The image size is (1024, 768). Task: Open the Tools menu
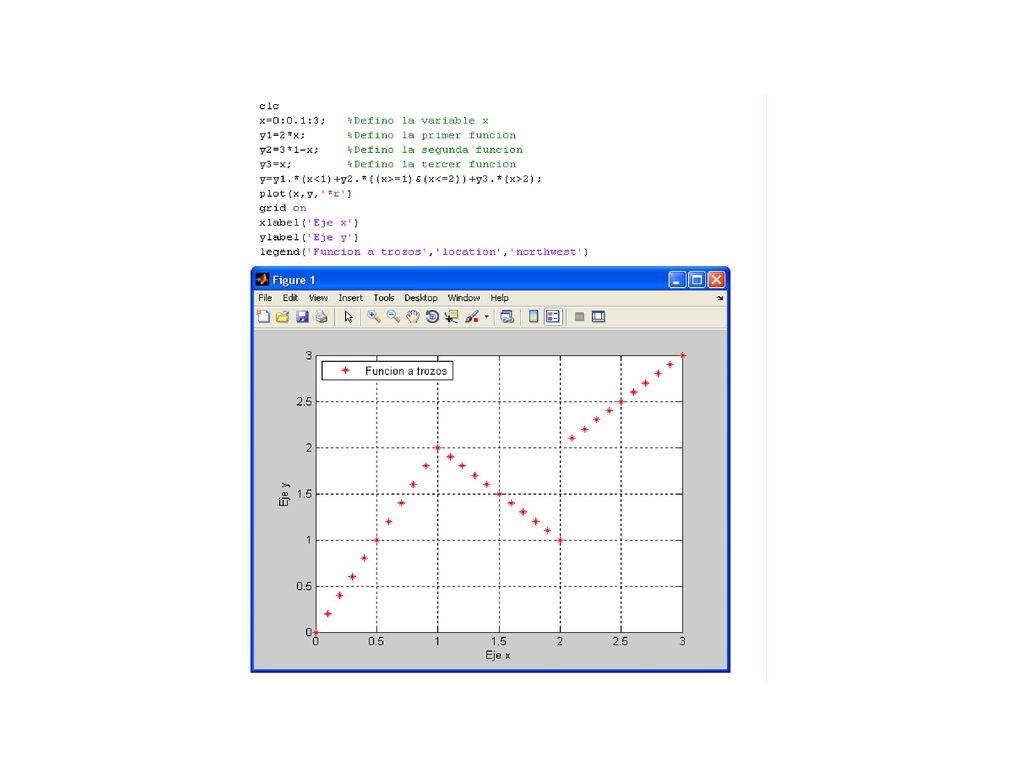point(383,298)
